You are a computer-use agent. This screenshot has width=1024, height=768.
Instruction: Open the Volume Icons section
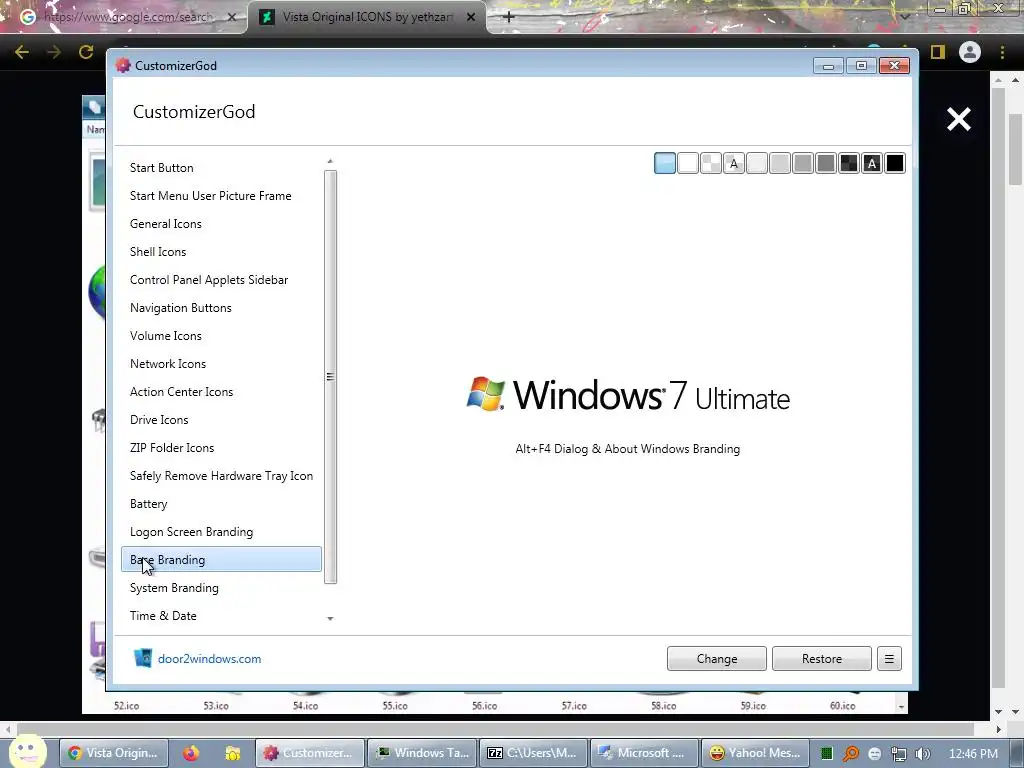pos(221,336)
